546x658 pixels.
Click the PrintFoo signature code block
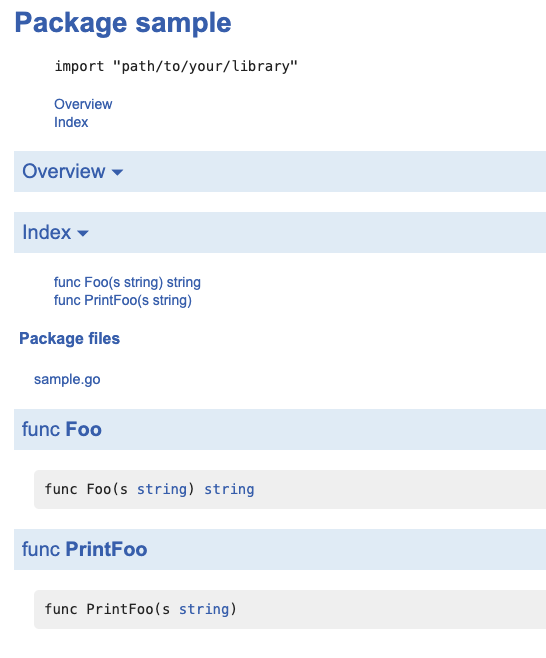(x=290, y=609)
